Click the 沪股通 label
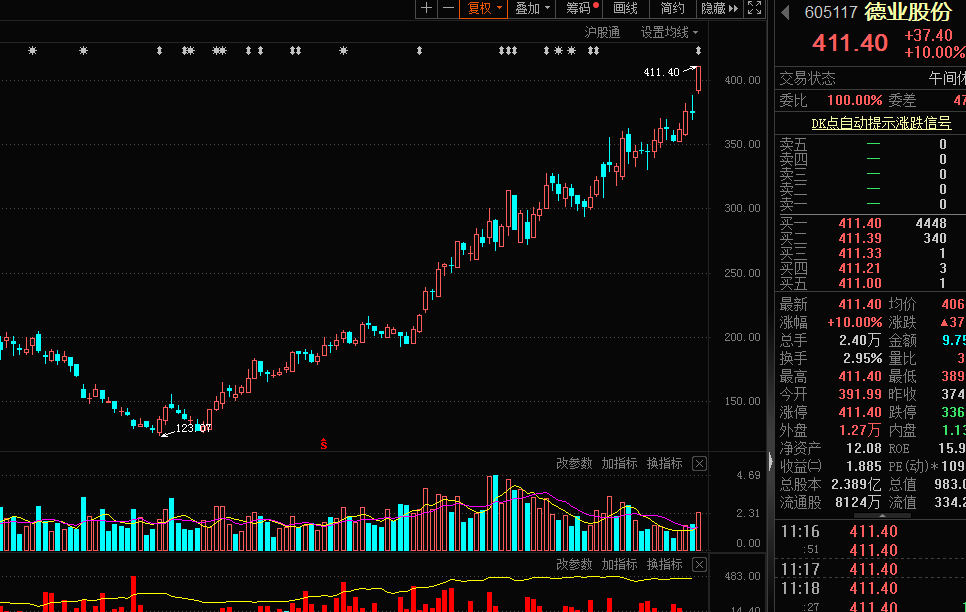966x612 pixels. [x=602, y=32]
